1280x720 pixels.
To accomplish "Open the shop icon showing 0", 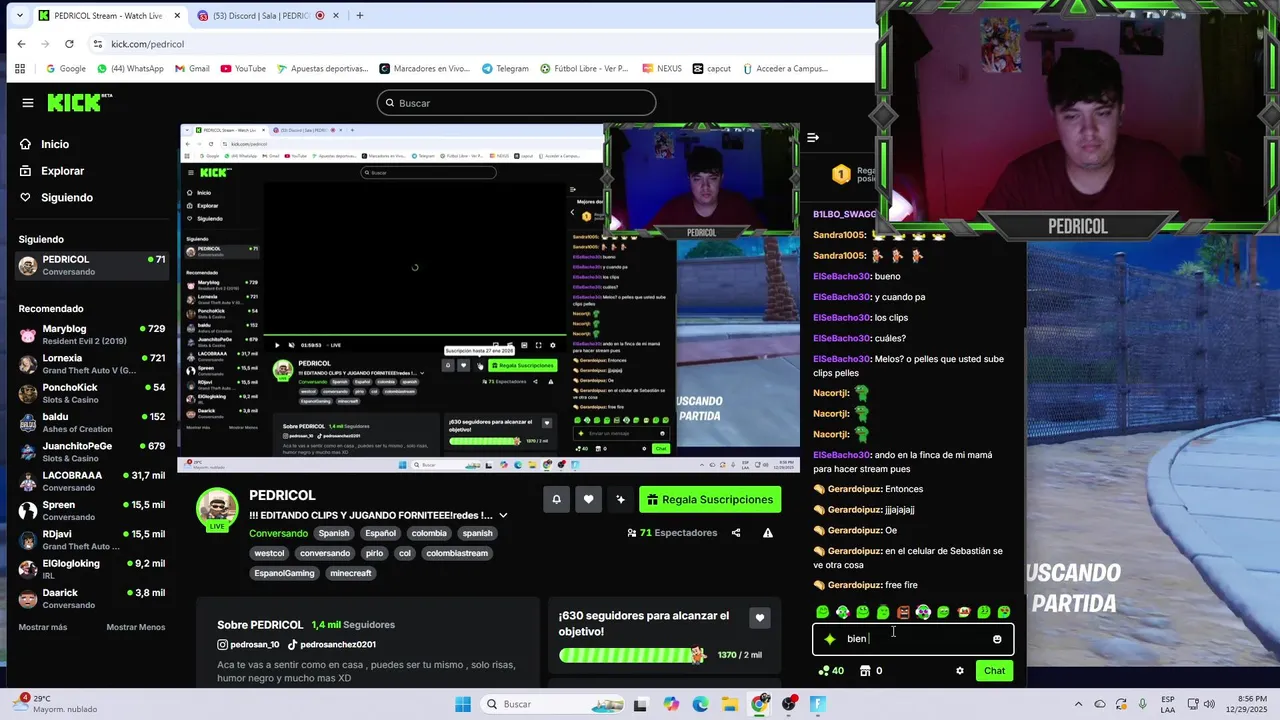I will pyautogui.click(x=871, y=671).
